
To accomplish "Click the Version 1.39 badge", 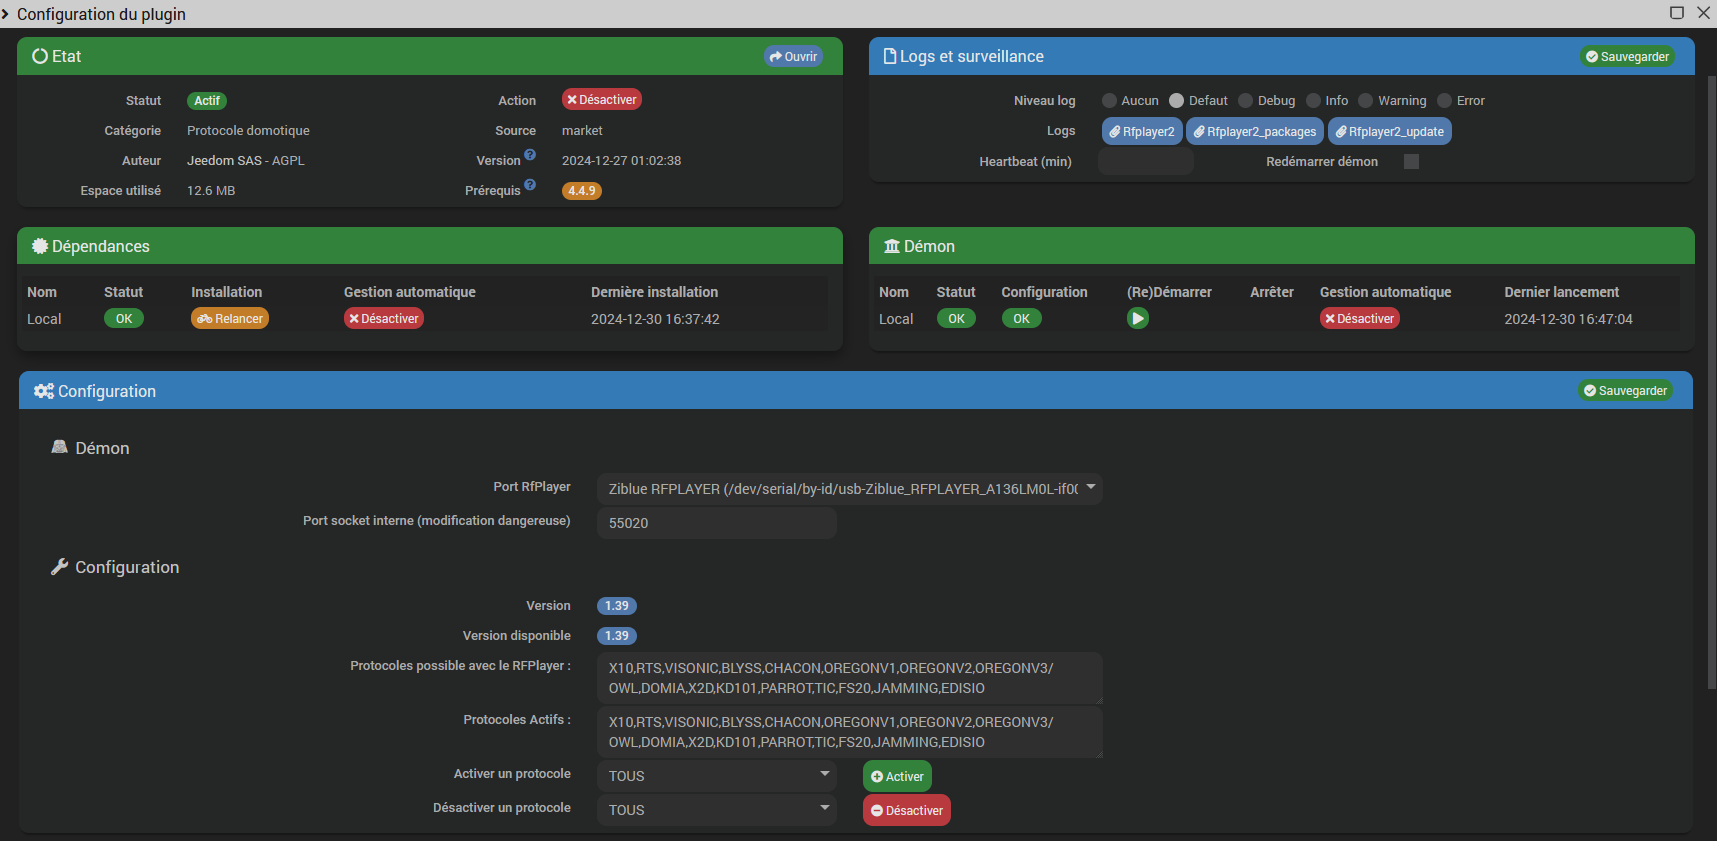I will coord(617,605).
